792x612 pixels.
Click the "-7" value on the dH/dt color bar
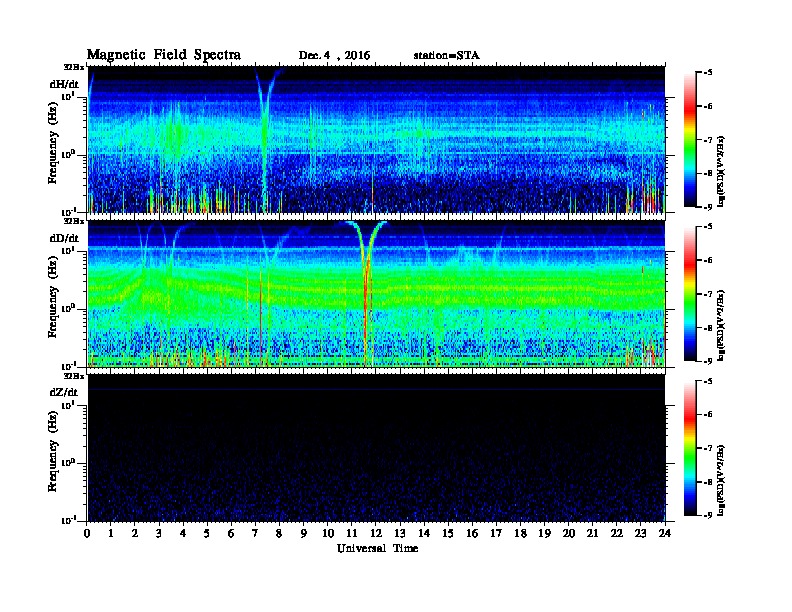click(x=707, y=140)
